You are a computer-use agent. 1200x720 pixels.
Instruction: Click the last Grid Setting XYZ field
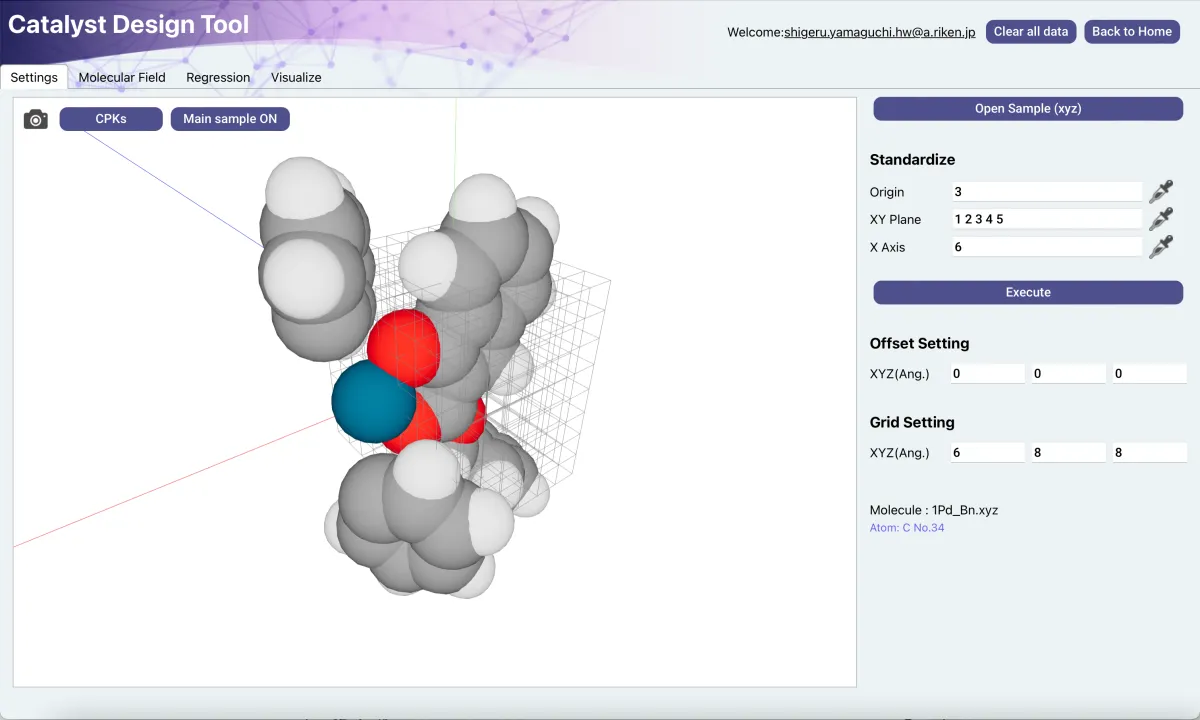[x=1149, y=453]
